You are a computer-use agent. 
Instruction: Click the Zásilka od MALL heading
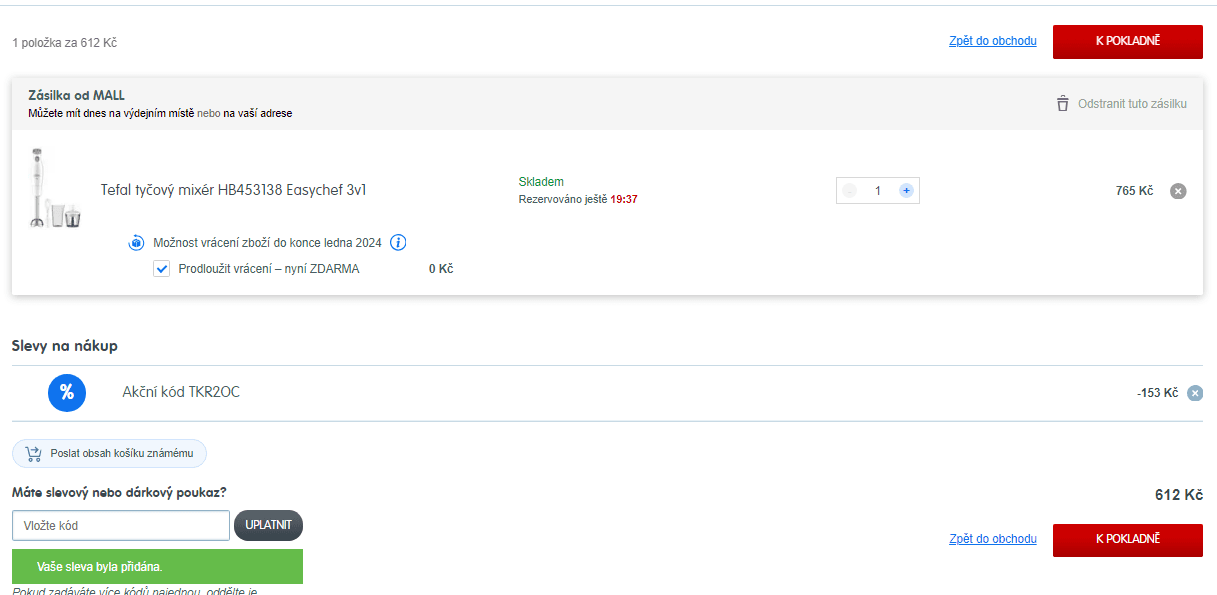(x=76, y=95)
